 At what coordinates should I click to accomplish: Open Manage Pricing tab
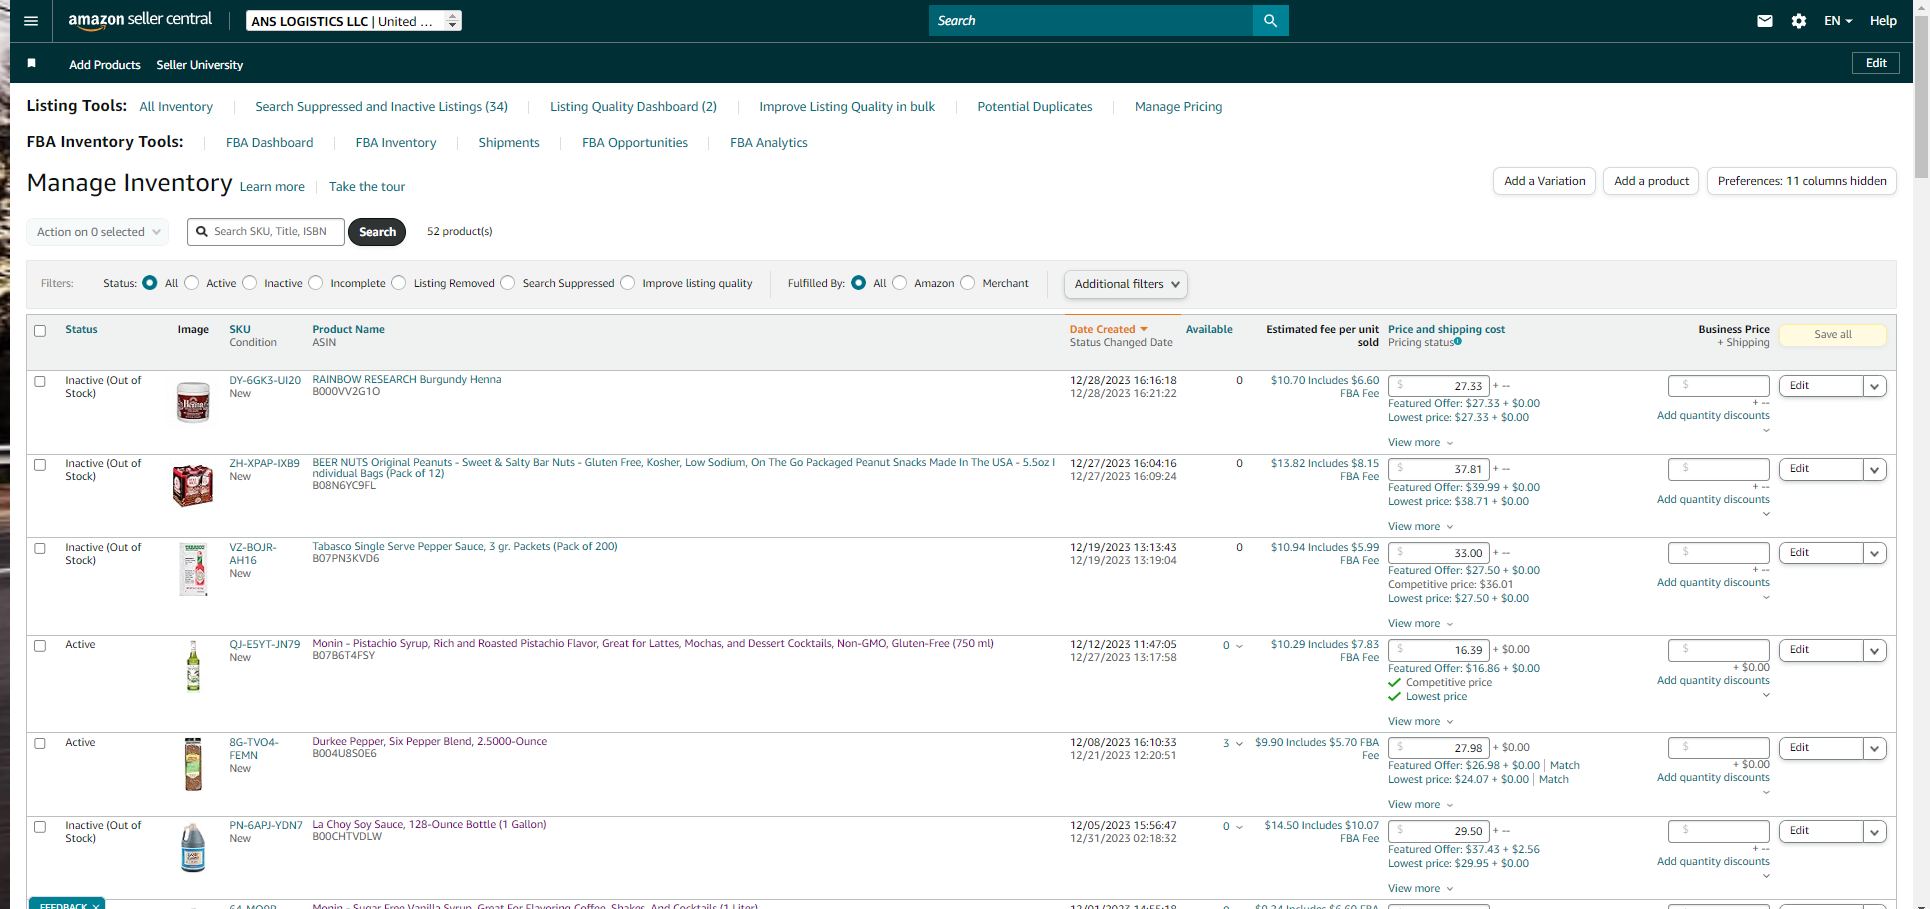[x=1178, y=107]
